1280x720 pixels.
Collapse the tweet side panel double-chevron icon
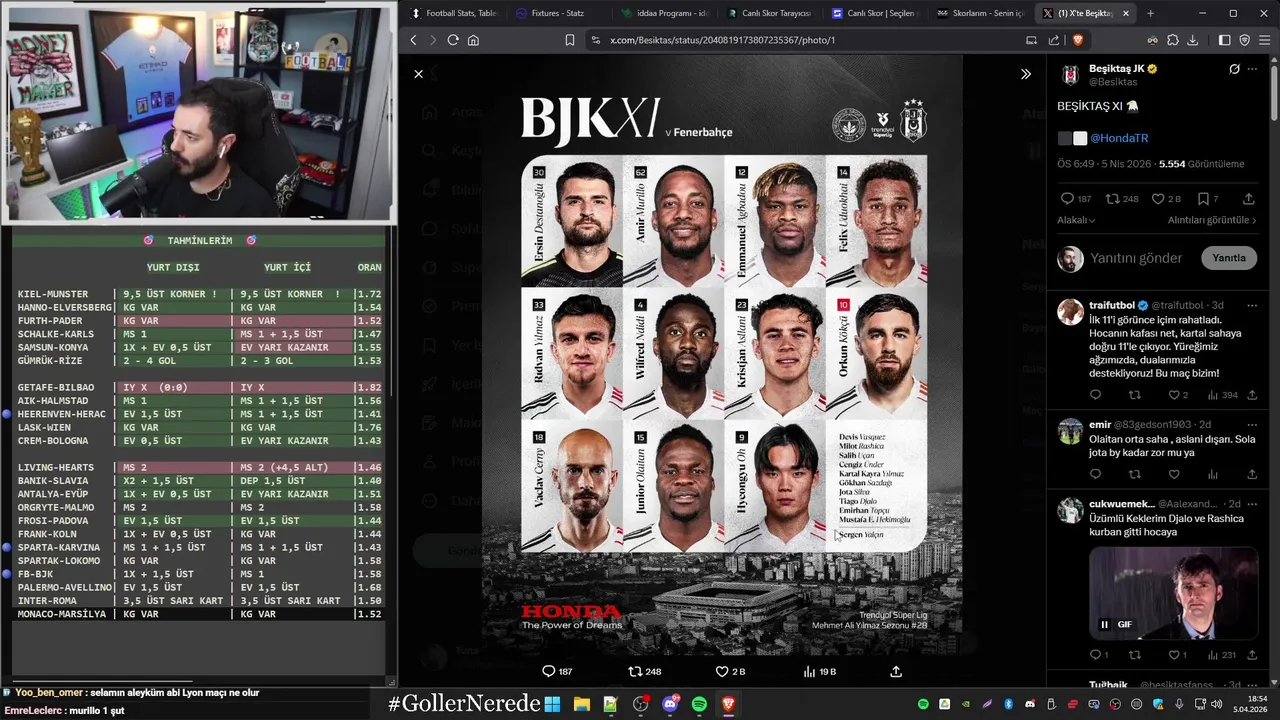(1025, 74)
